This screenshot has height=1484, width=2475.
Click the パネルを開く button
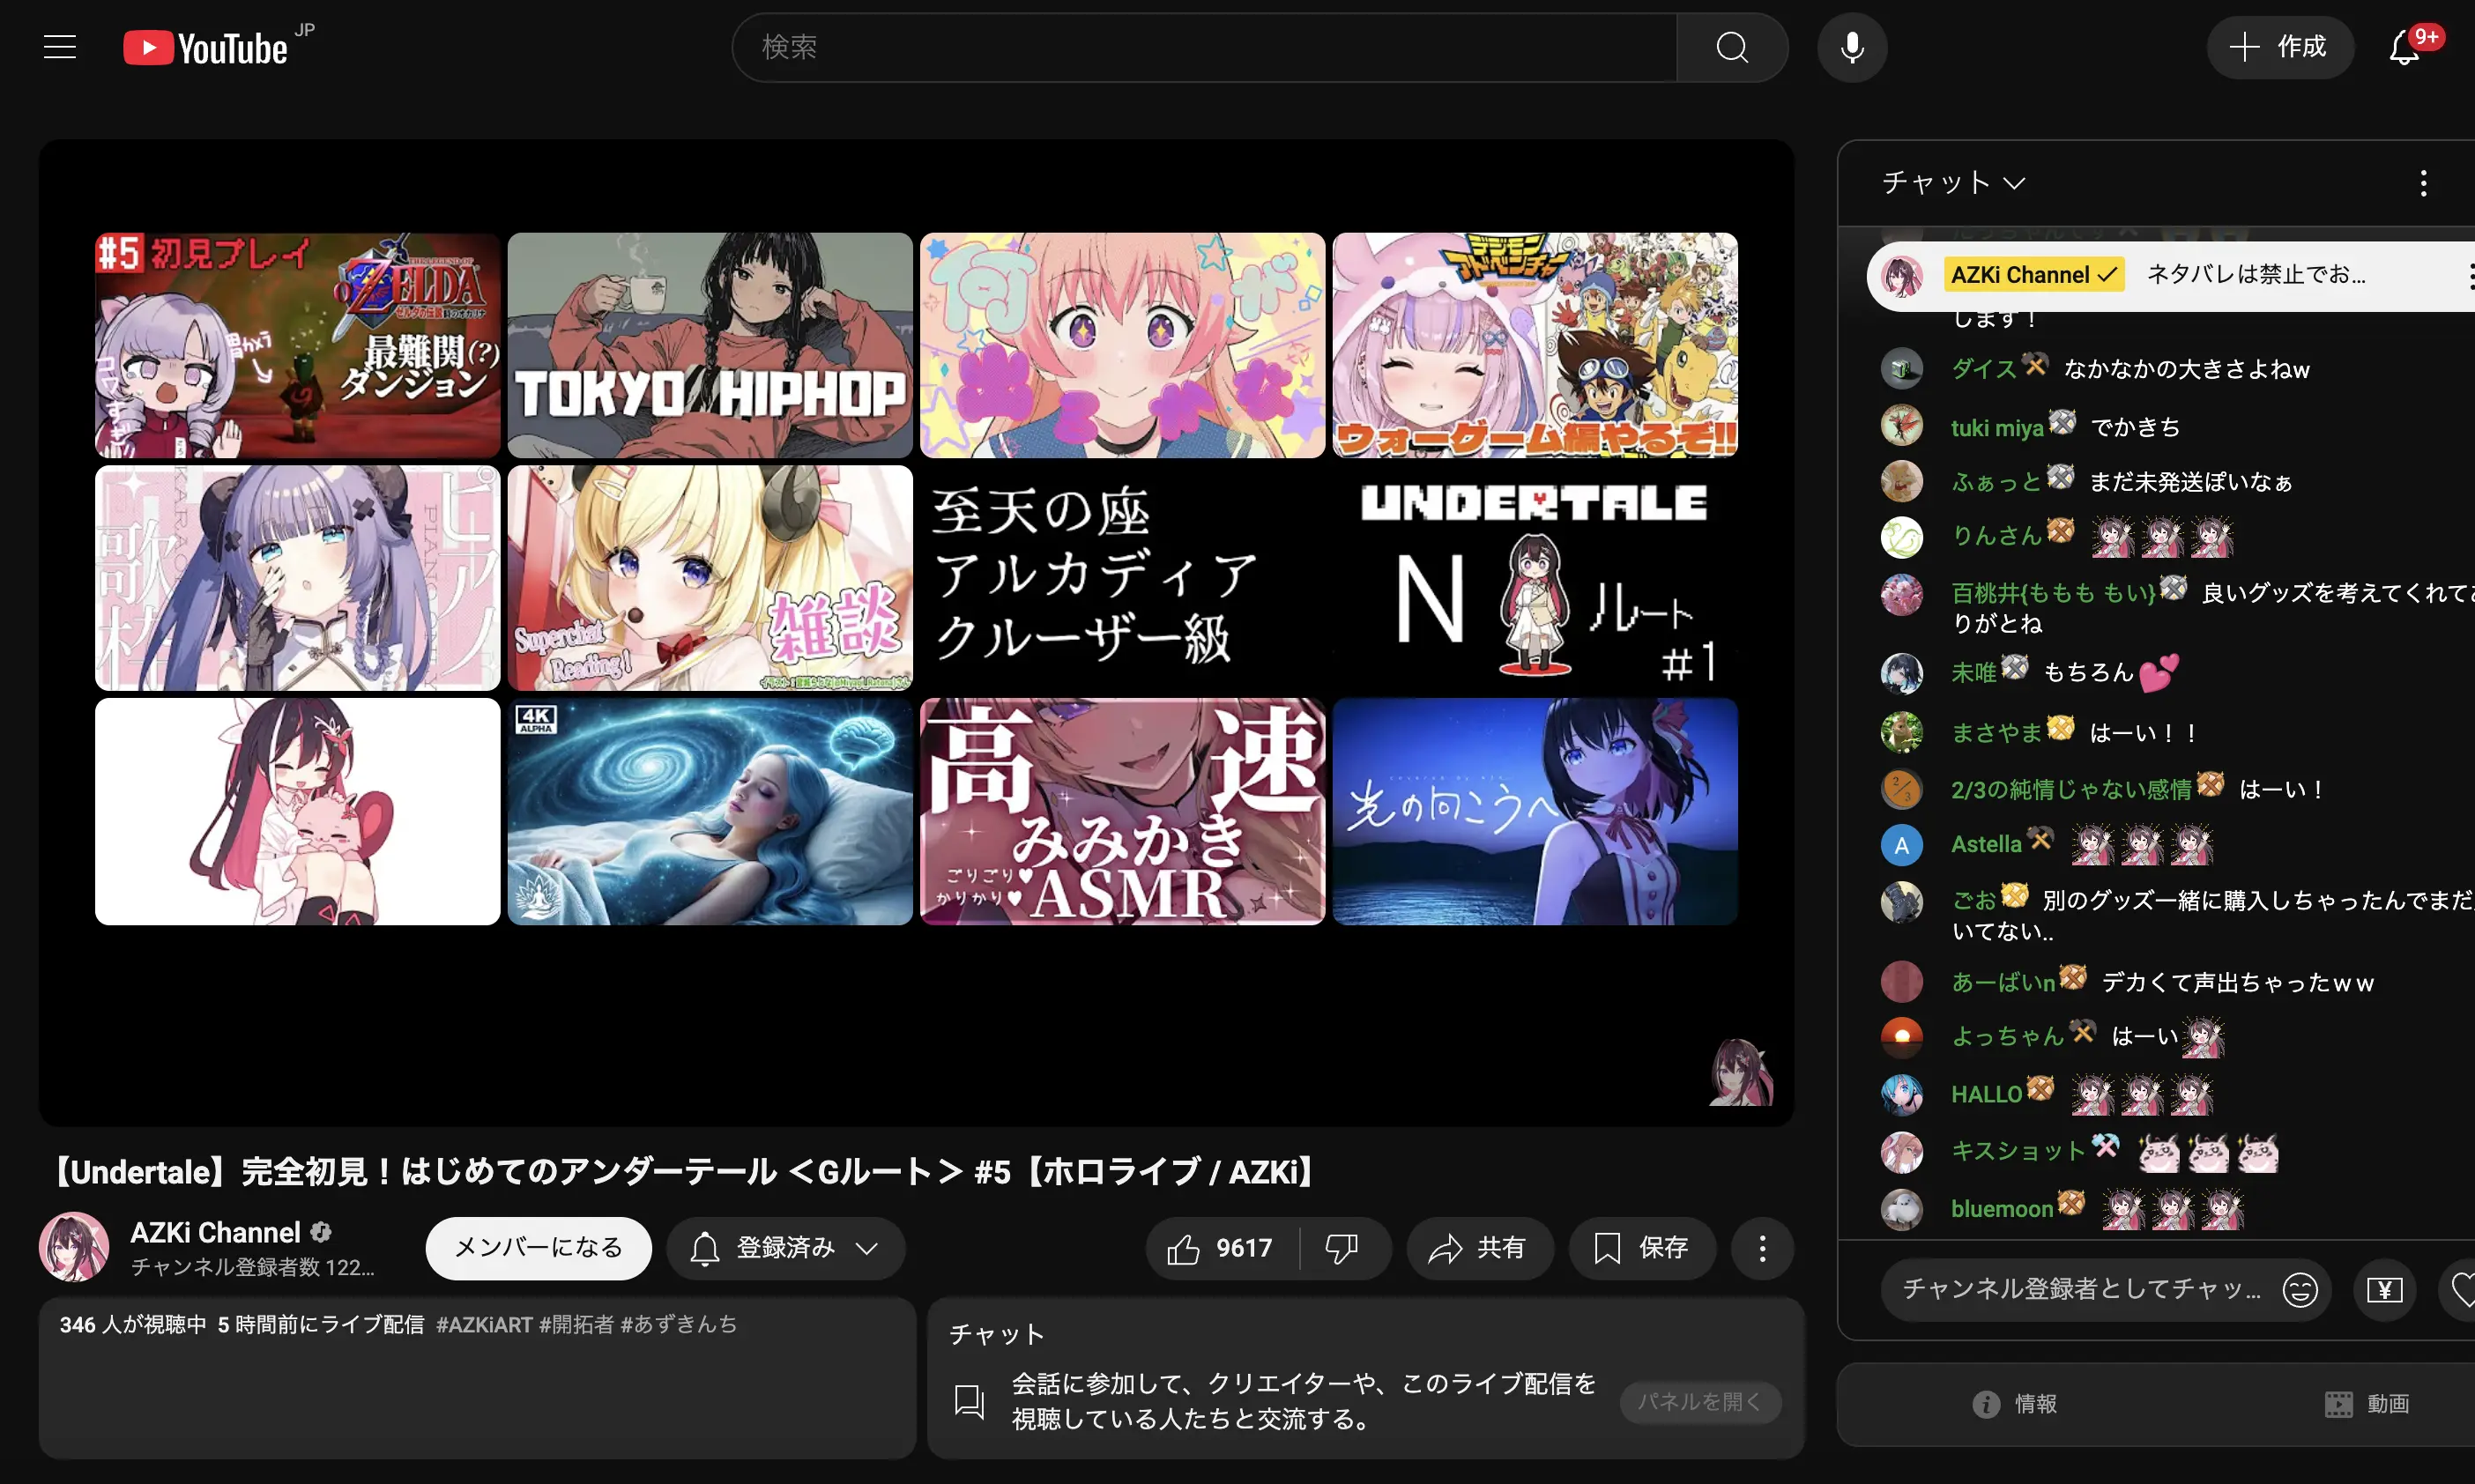1700,1402
